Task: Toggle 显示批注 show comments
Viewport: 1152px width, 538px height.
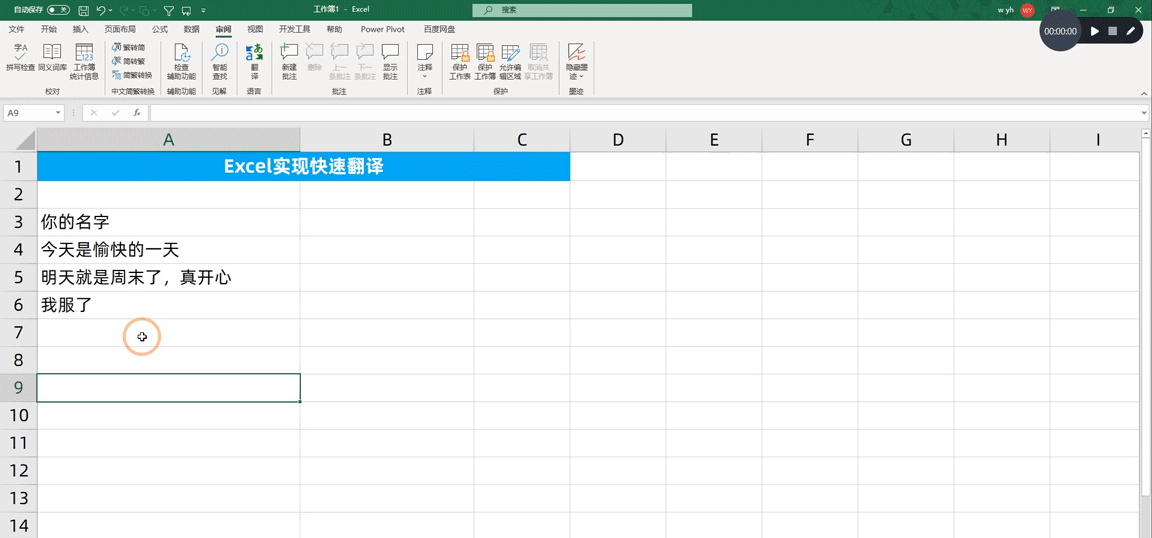Action: (390, 61)
